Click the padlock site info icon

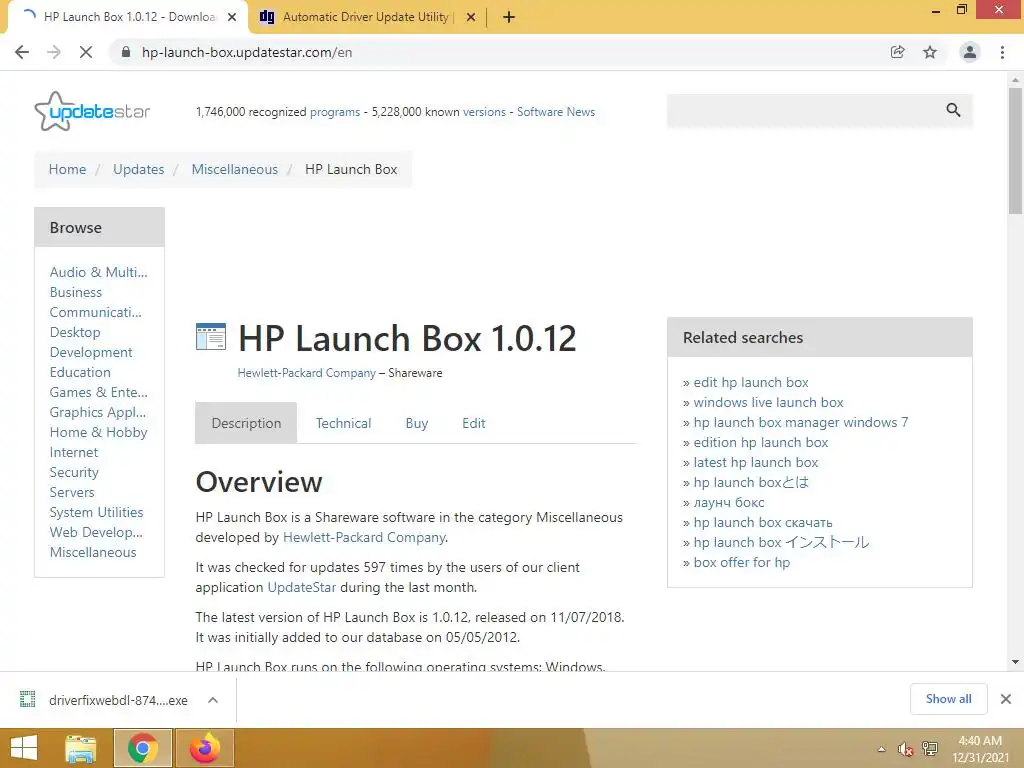126,52
